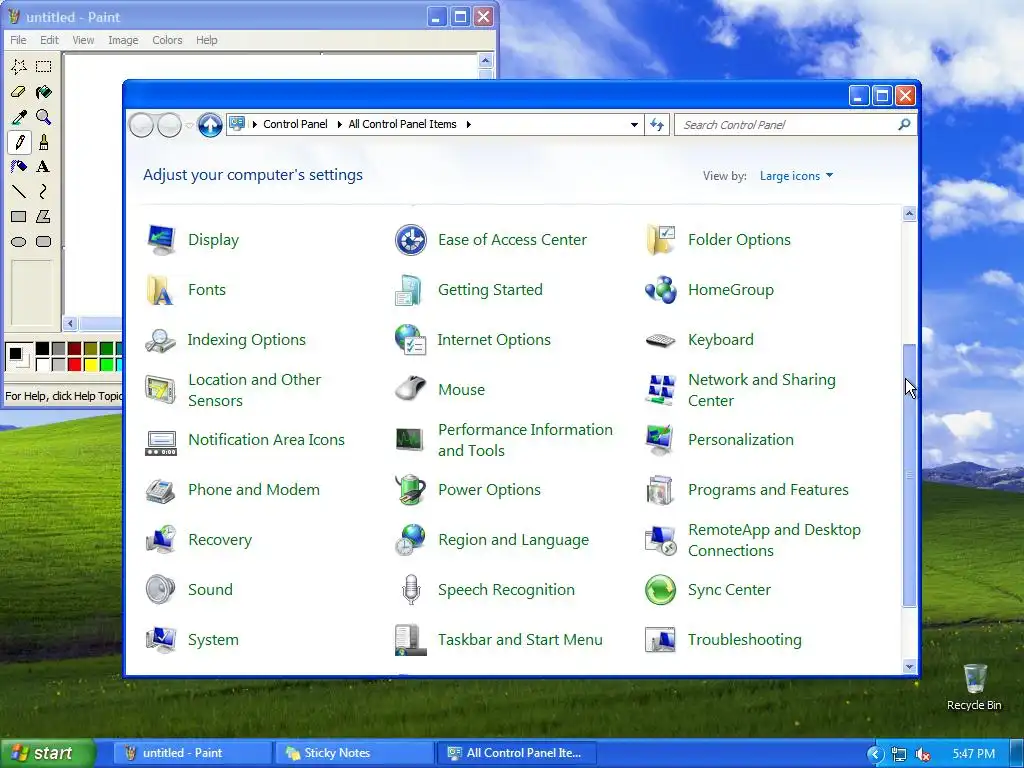Click the Power Options battery icon
The image size is (1024, 768).
[x=411, y=490]
